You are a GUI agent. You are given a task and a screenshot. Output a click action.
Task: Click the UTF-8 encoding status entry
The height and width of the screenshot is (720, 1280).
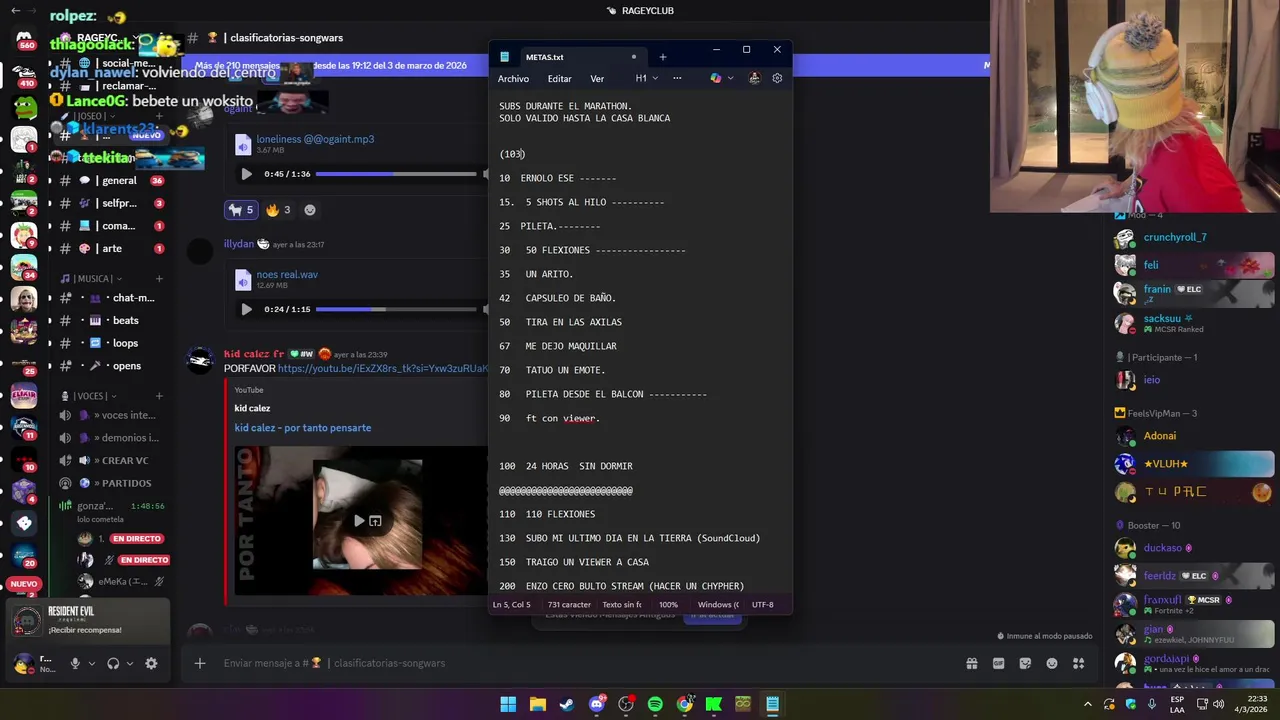click(x=763, y=605)
